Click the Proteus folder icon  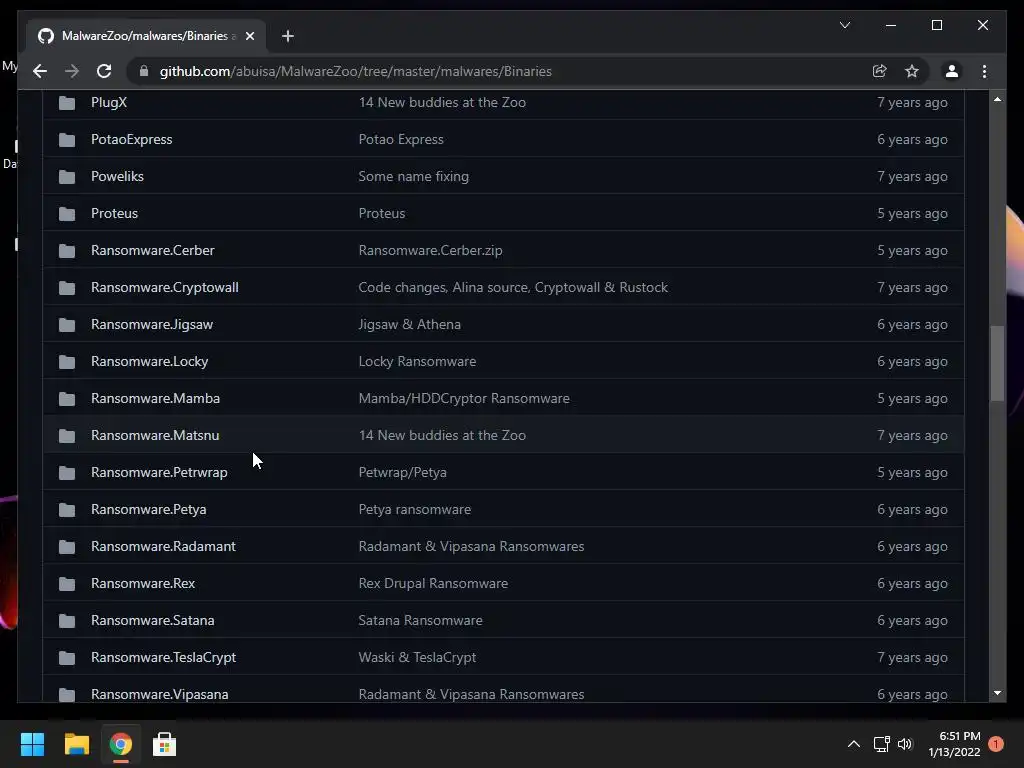coord(67,214)
